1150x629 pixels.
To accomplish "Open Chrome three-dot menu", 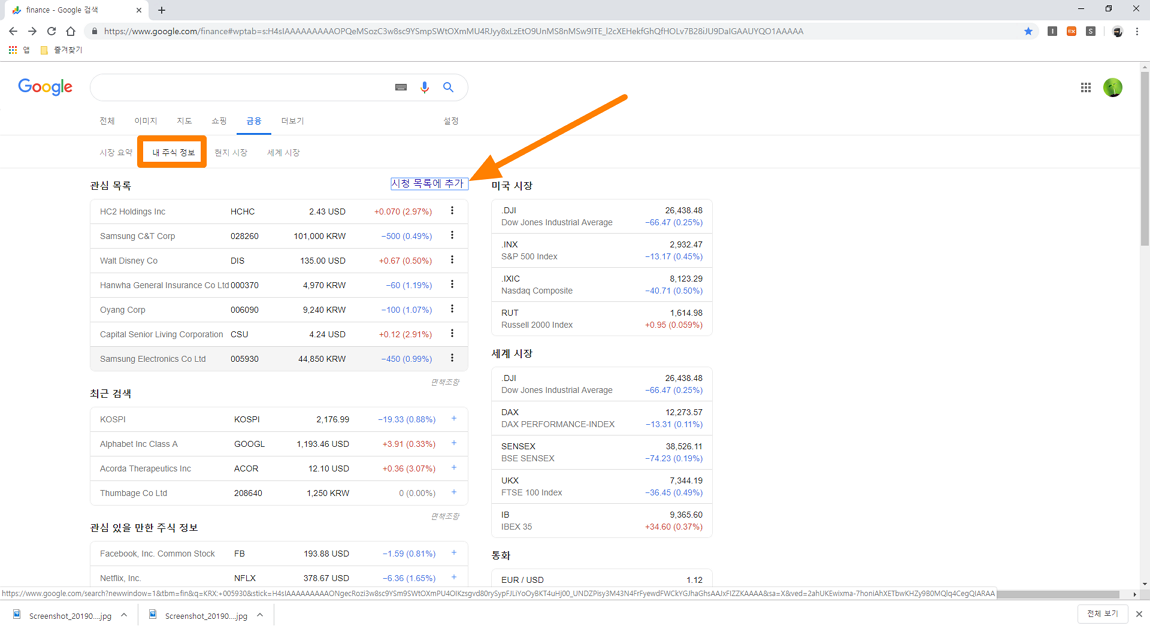I will tap(1137, 31).
